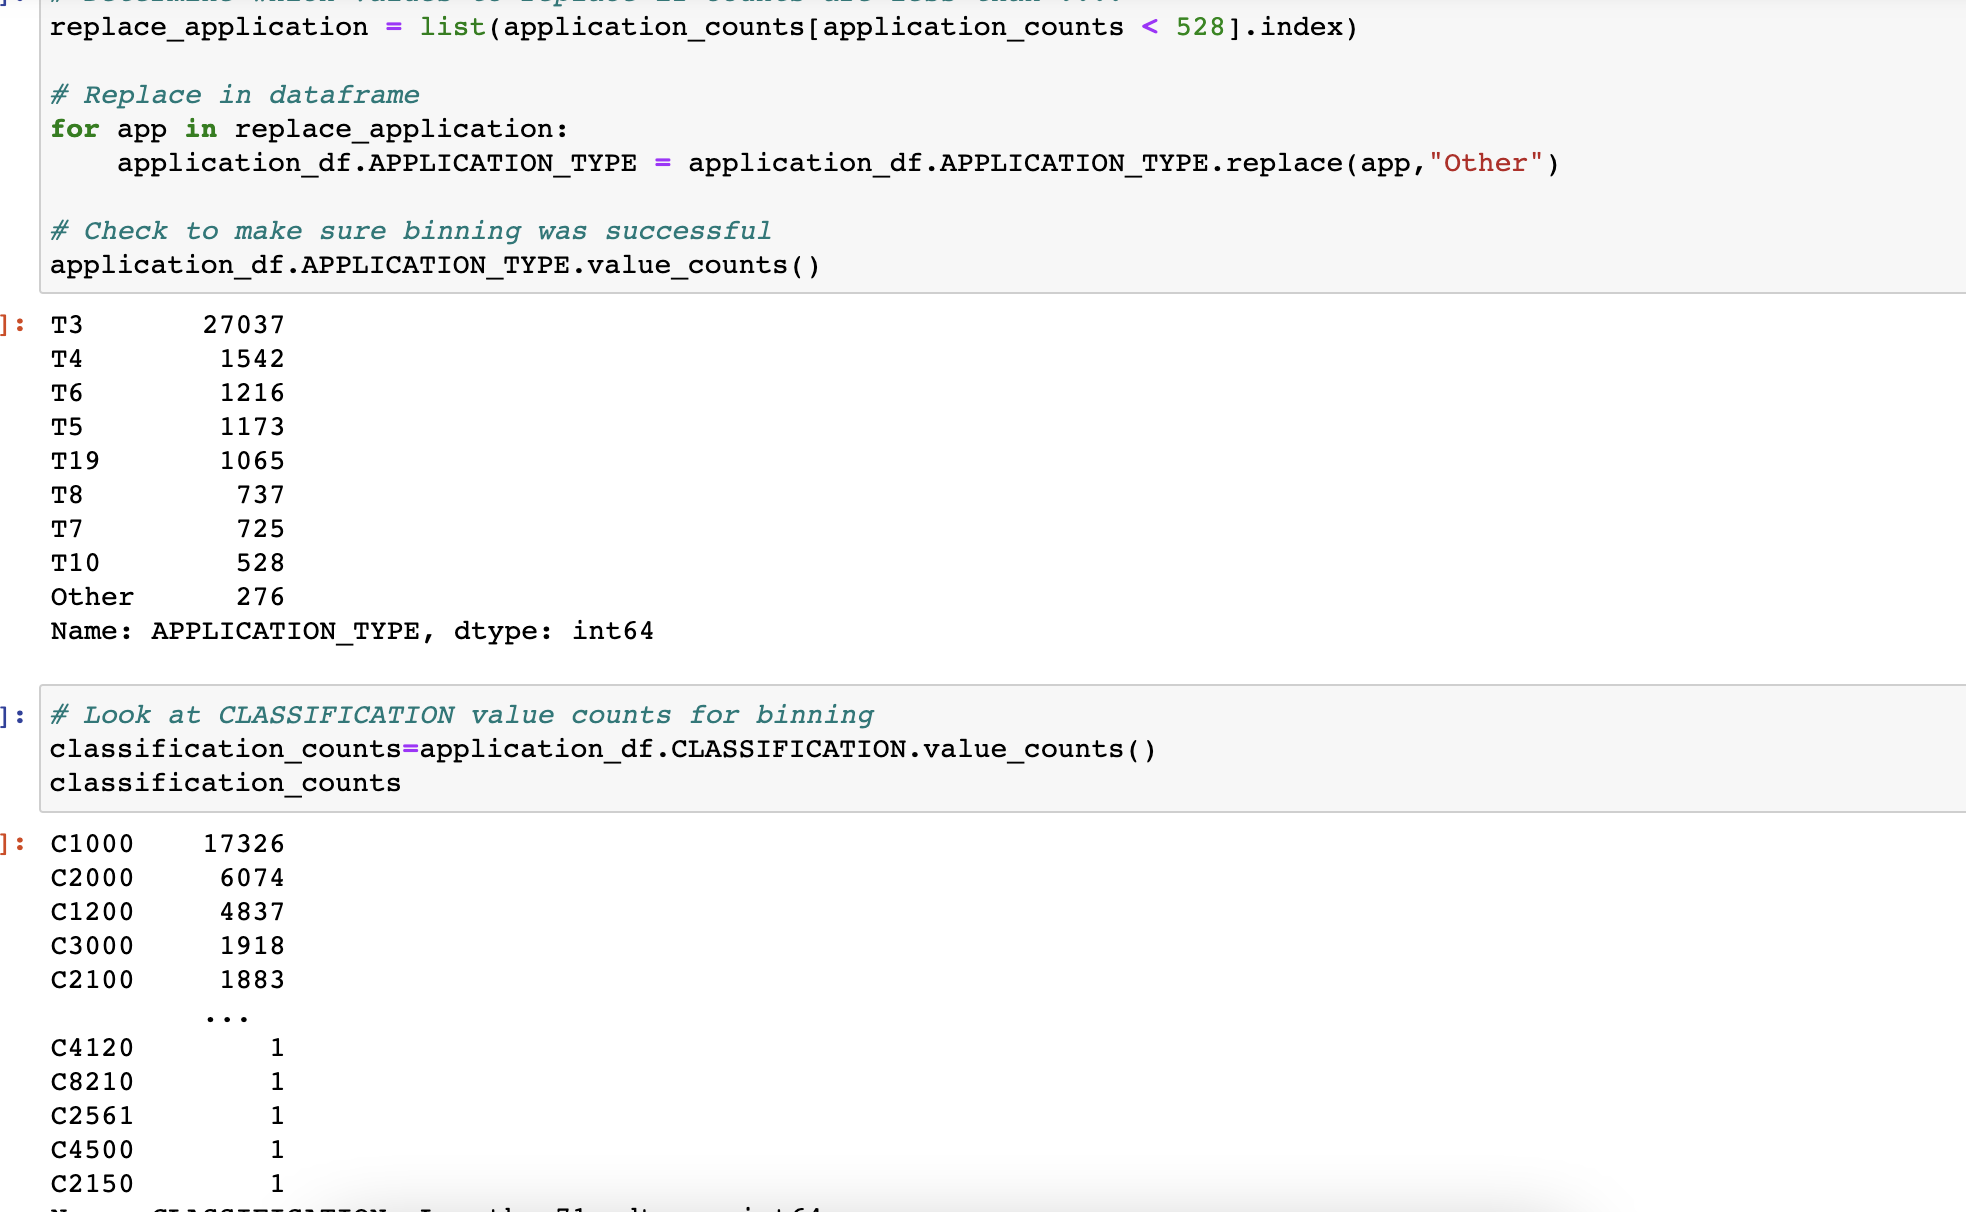
Task: Click the standalone classification_counts code line
Action: 225,783
